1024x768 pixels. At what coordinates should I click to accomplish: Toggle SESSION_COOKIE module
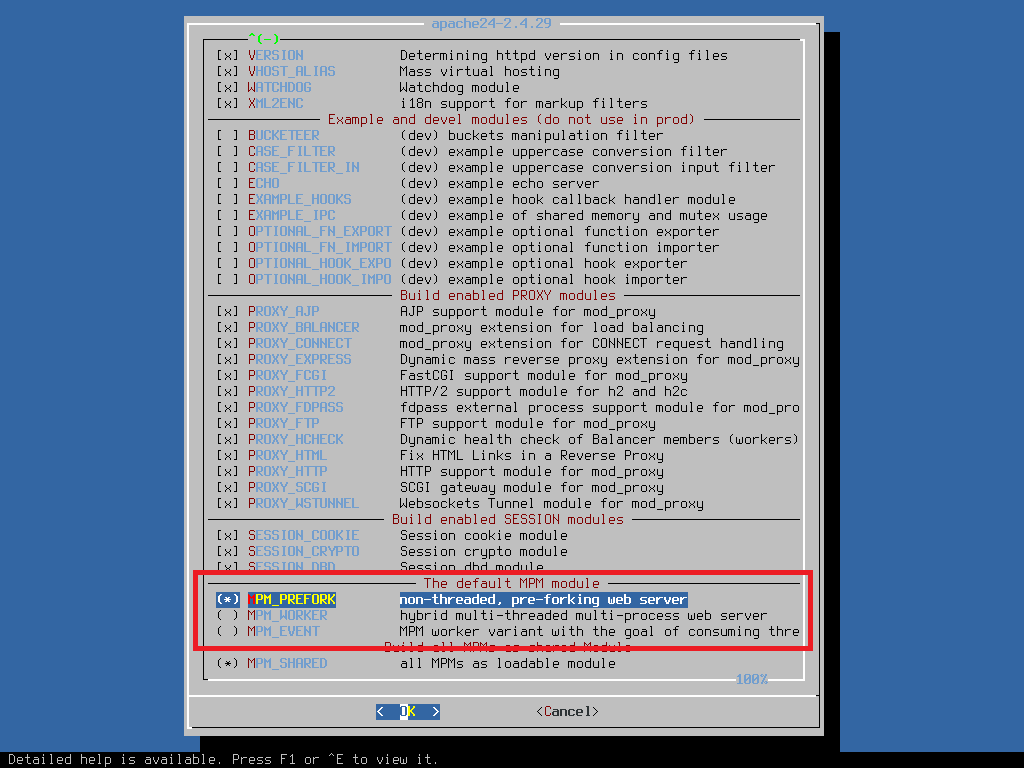(x=228, y=536)
